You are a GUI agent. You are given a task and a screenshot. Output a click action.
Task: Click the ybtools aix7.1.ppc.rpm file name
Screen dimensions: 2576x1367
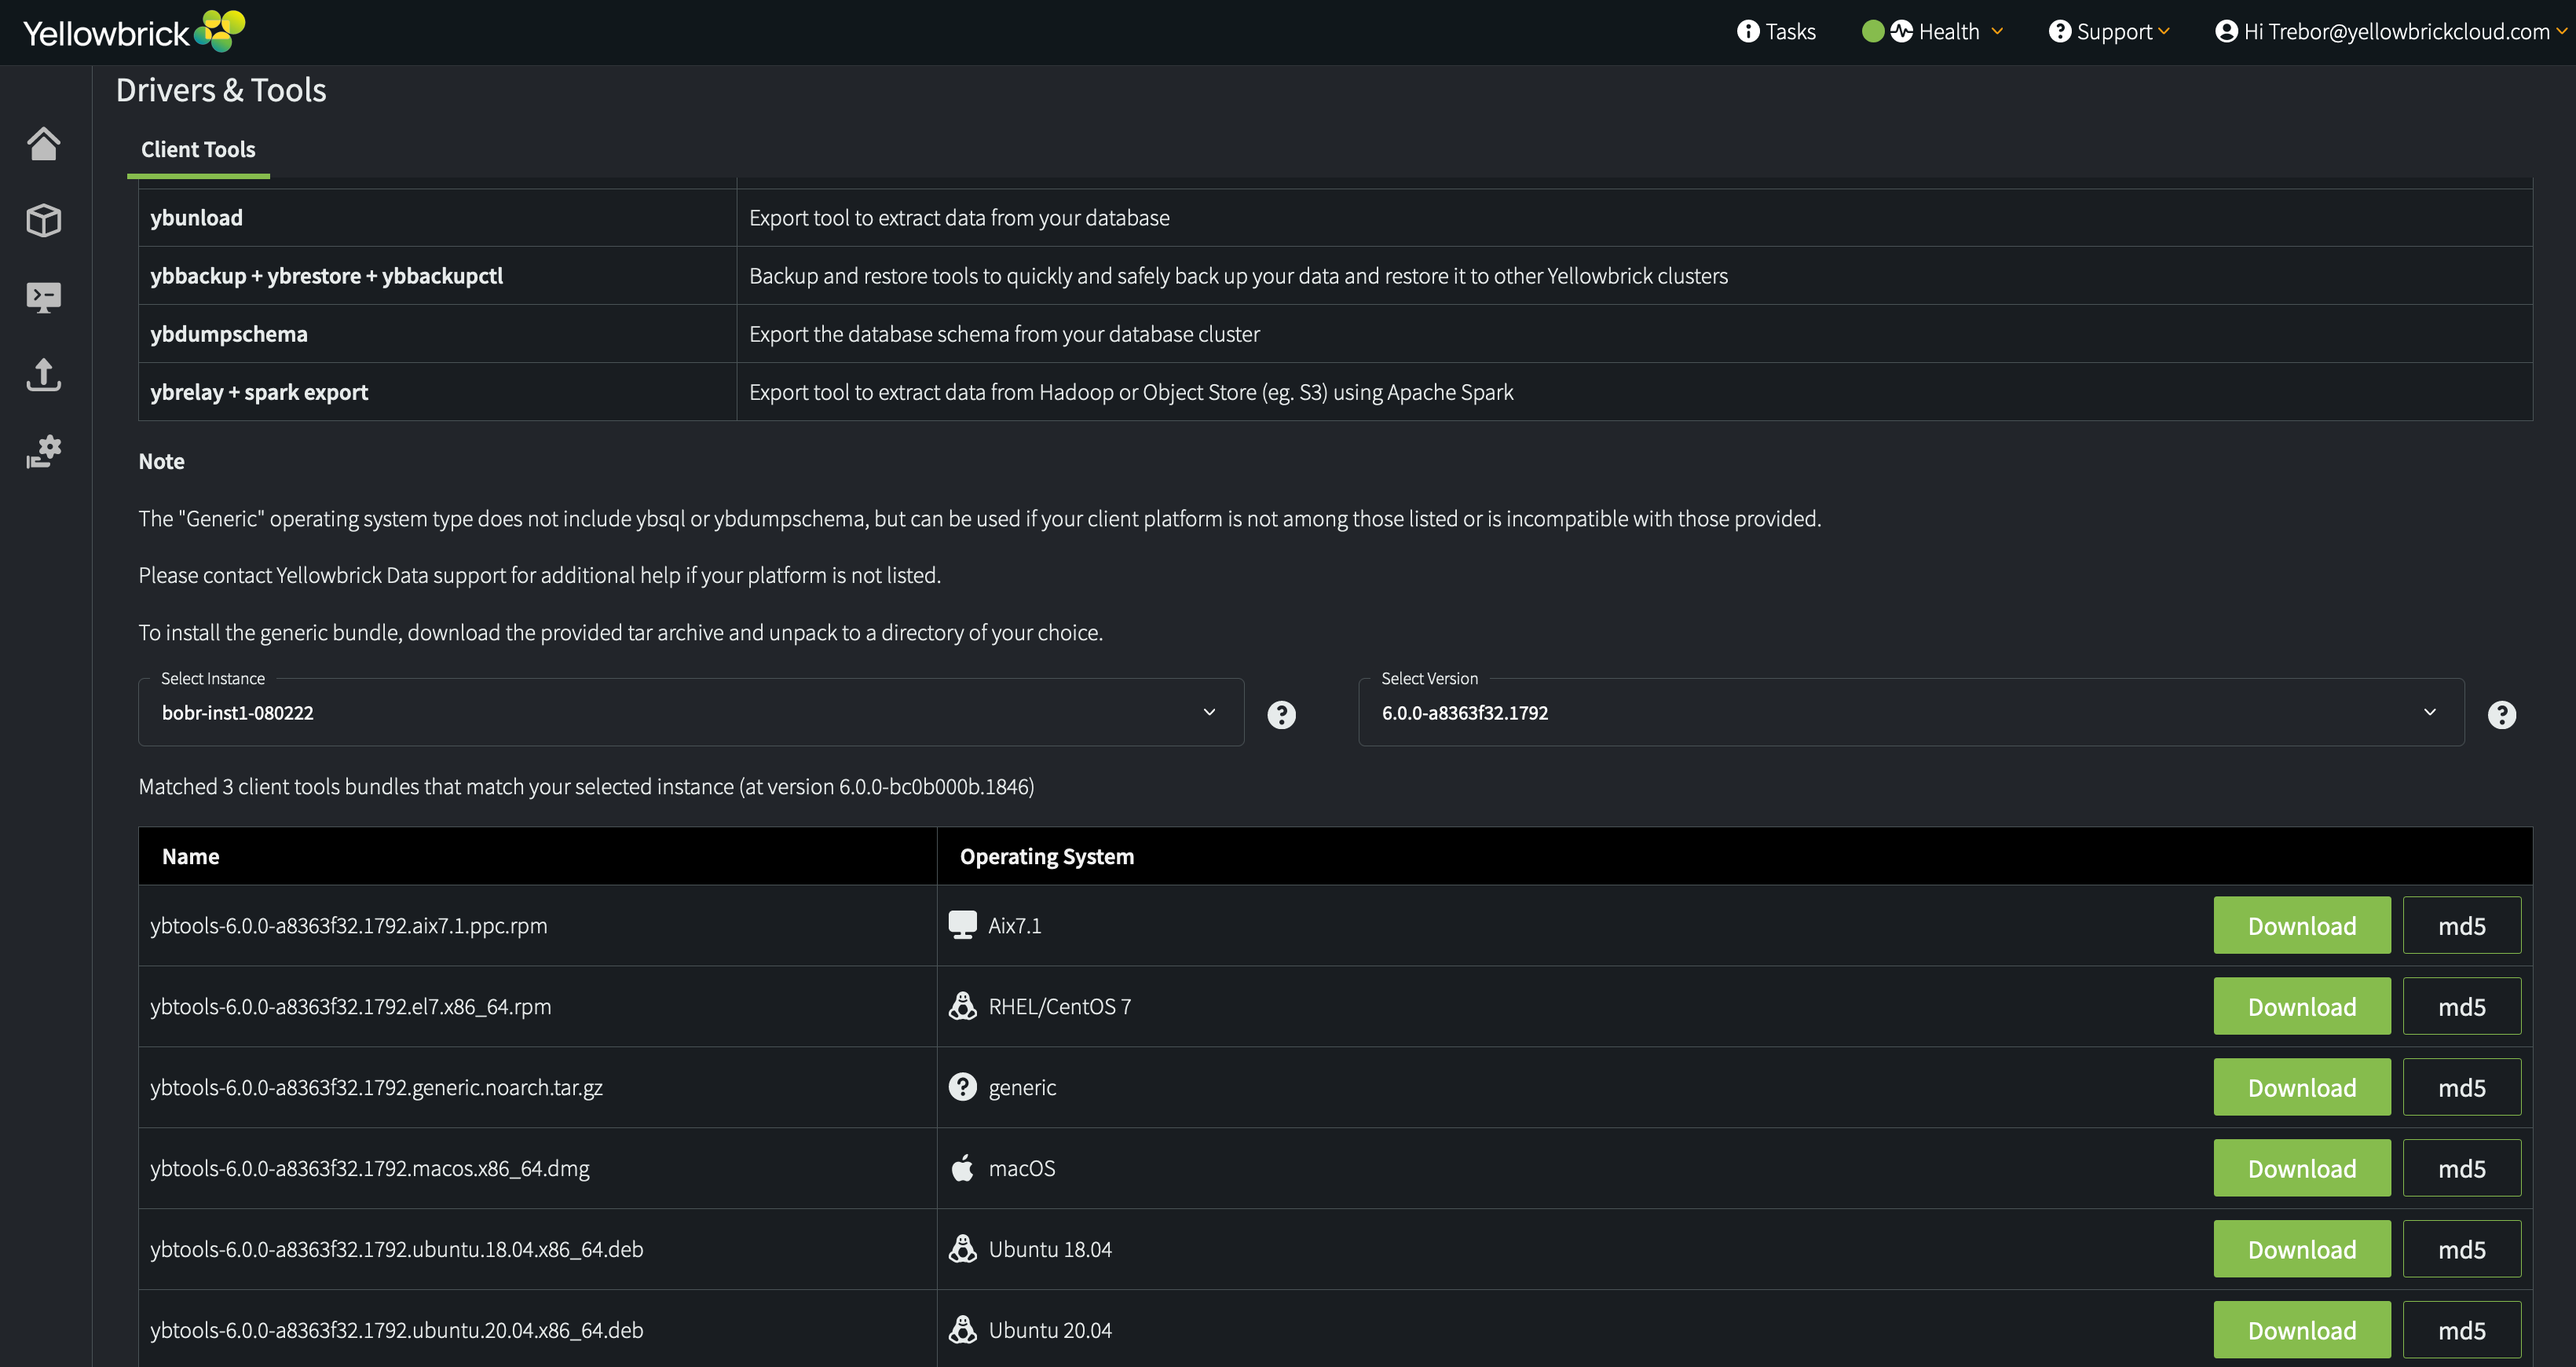[349, 925]
